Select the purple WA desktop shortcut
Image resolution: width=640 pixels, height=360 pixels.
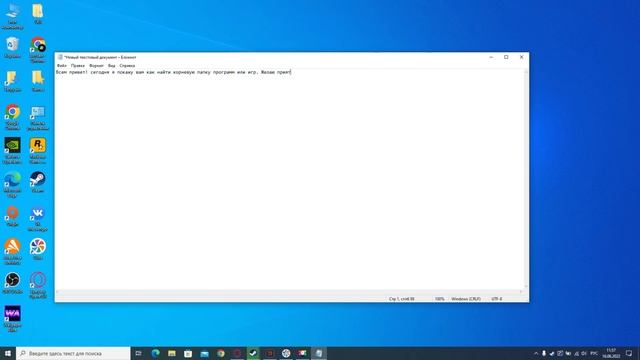[13, 319]
